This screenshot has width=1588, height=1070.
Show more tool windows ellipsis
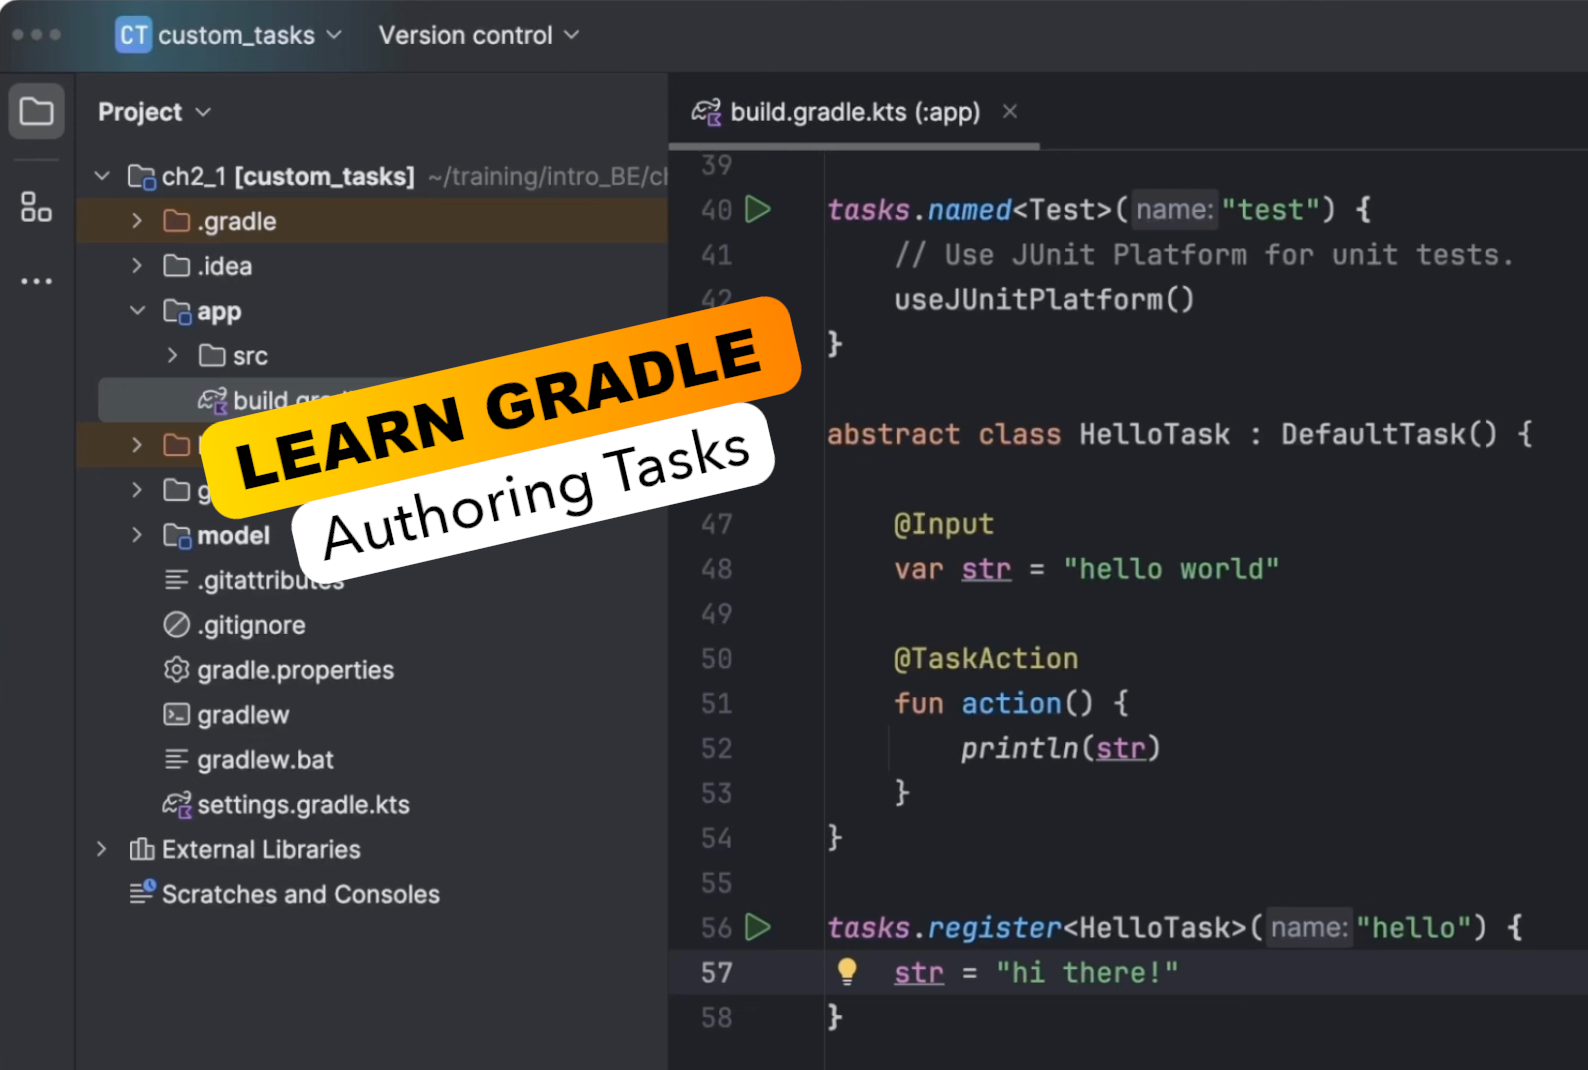point(36,281)
